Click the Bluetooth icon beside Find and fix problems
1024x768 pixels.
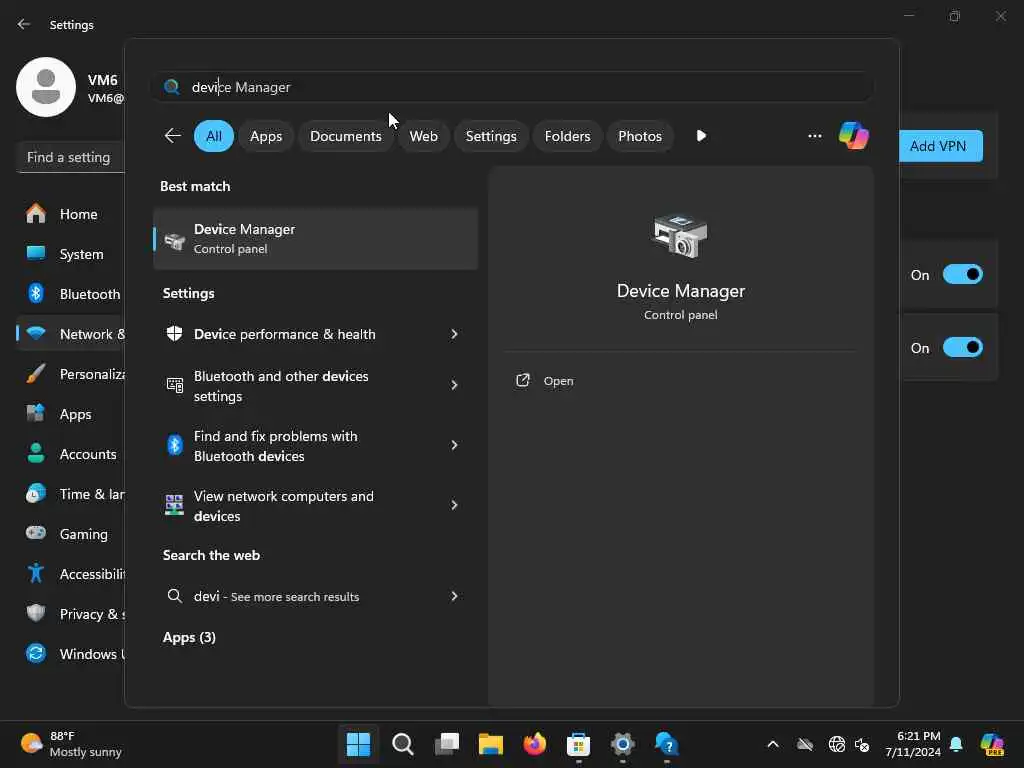(x=174, y=445)
